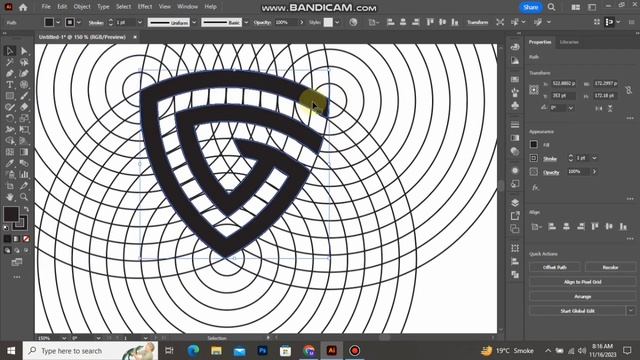Open the Basic brush definition dropdown
640x360 pixels.
[246, 22]
